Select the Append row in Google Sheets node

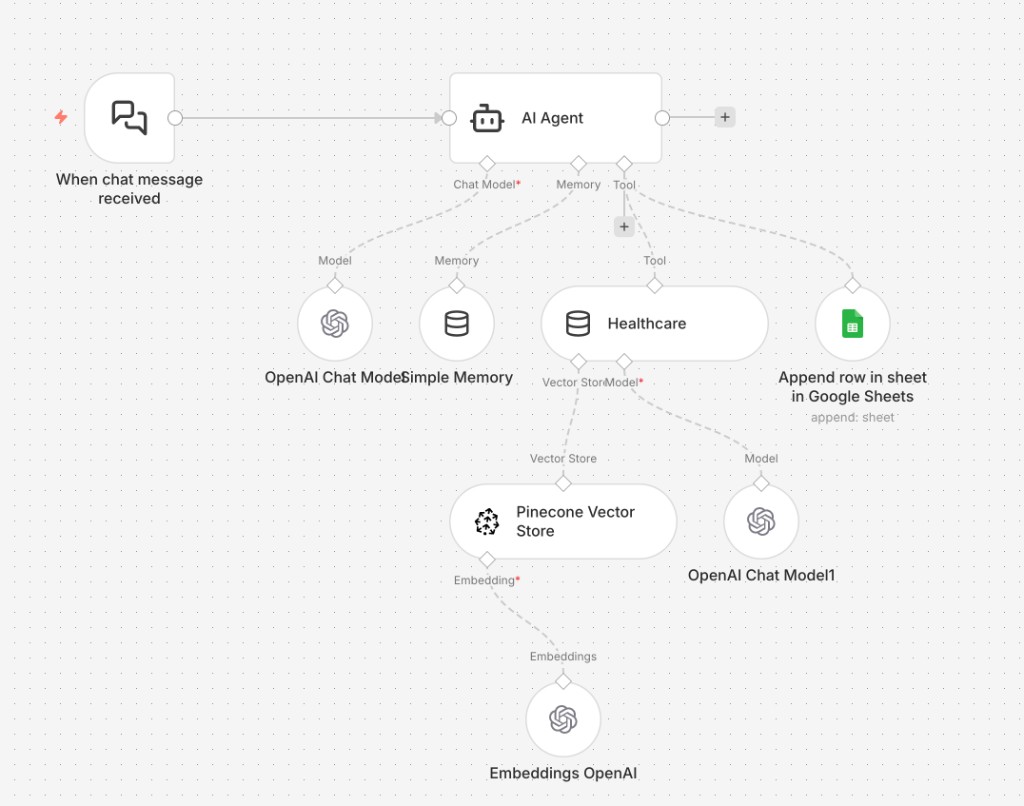click(x=851, y=322)
